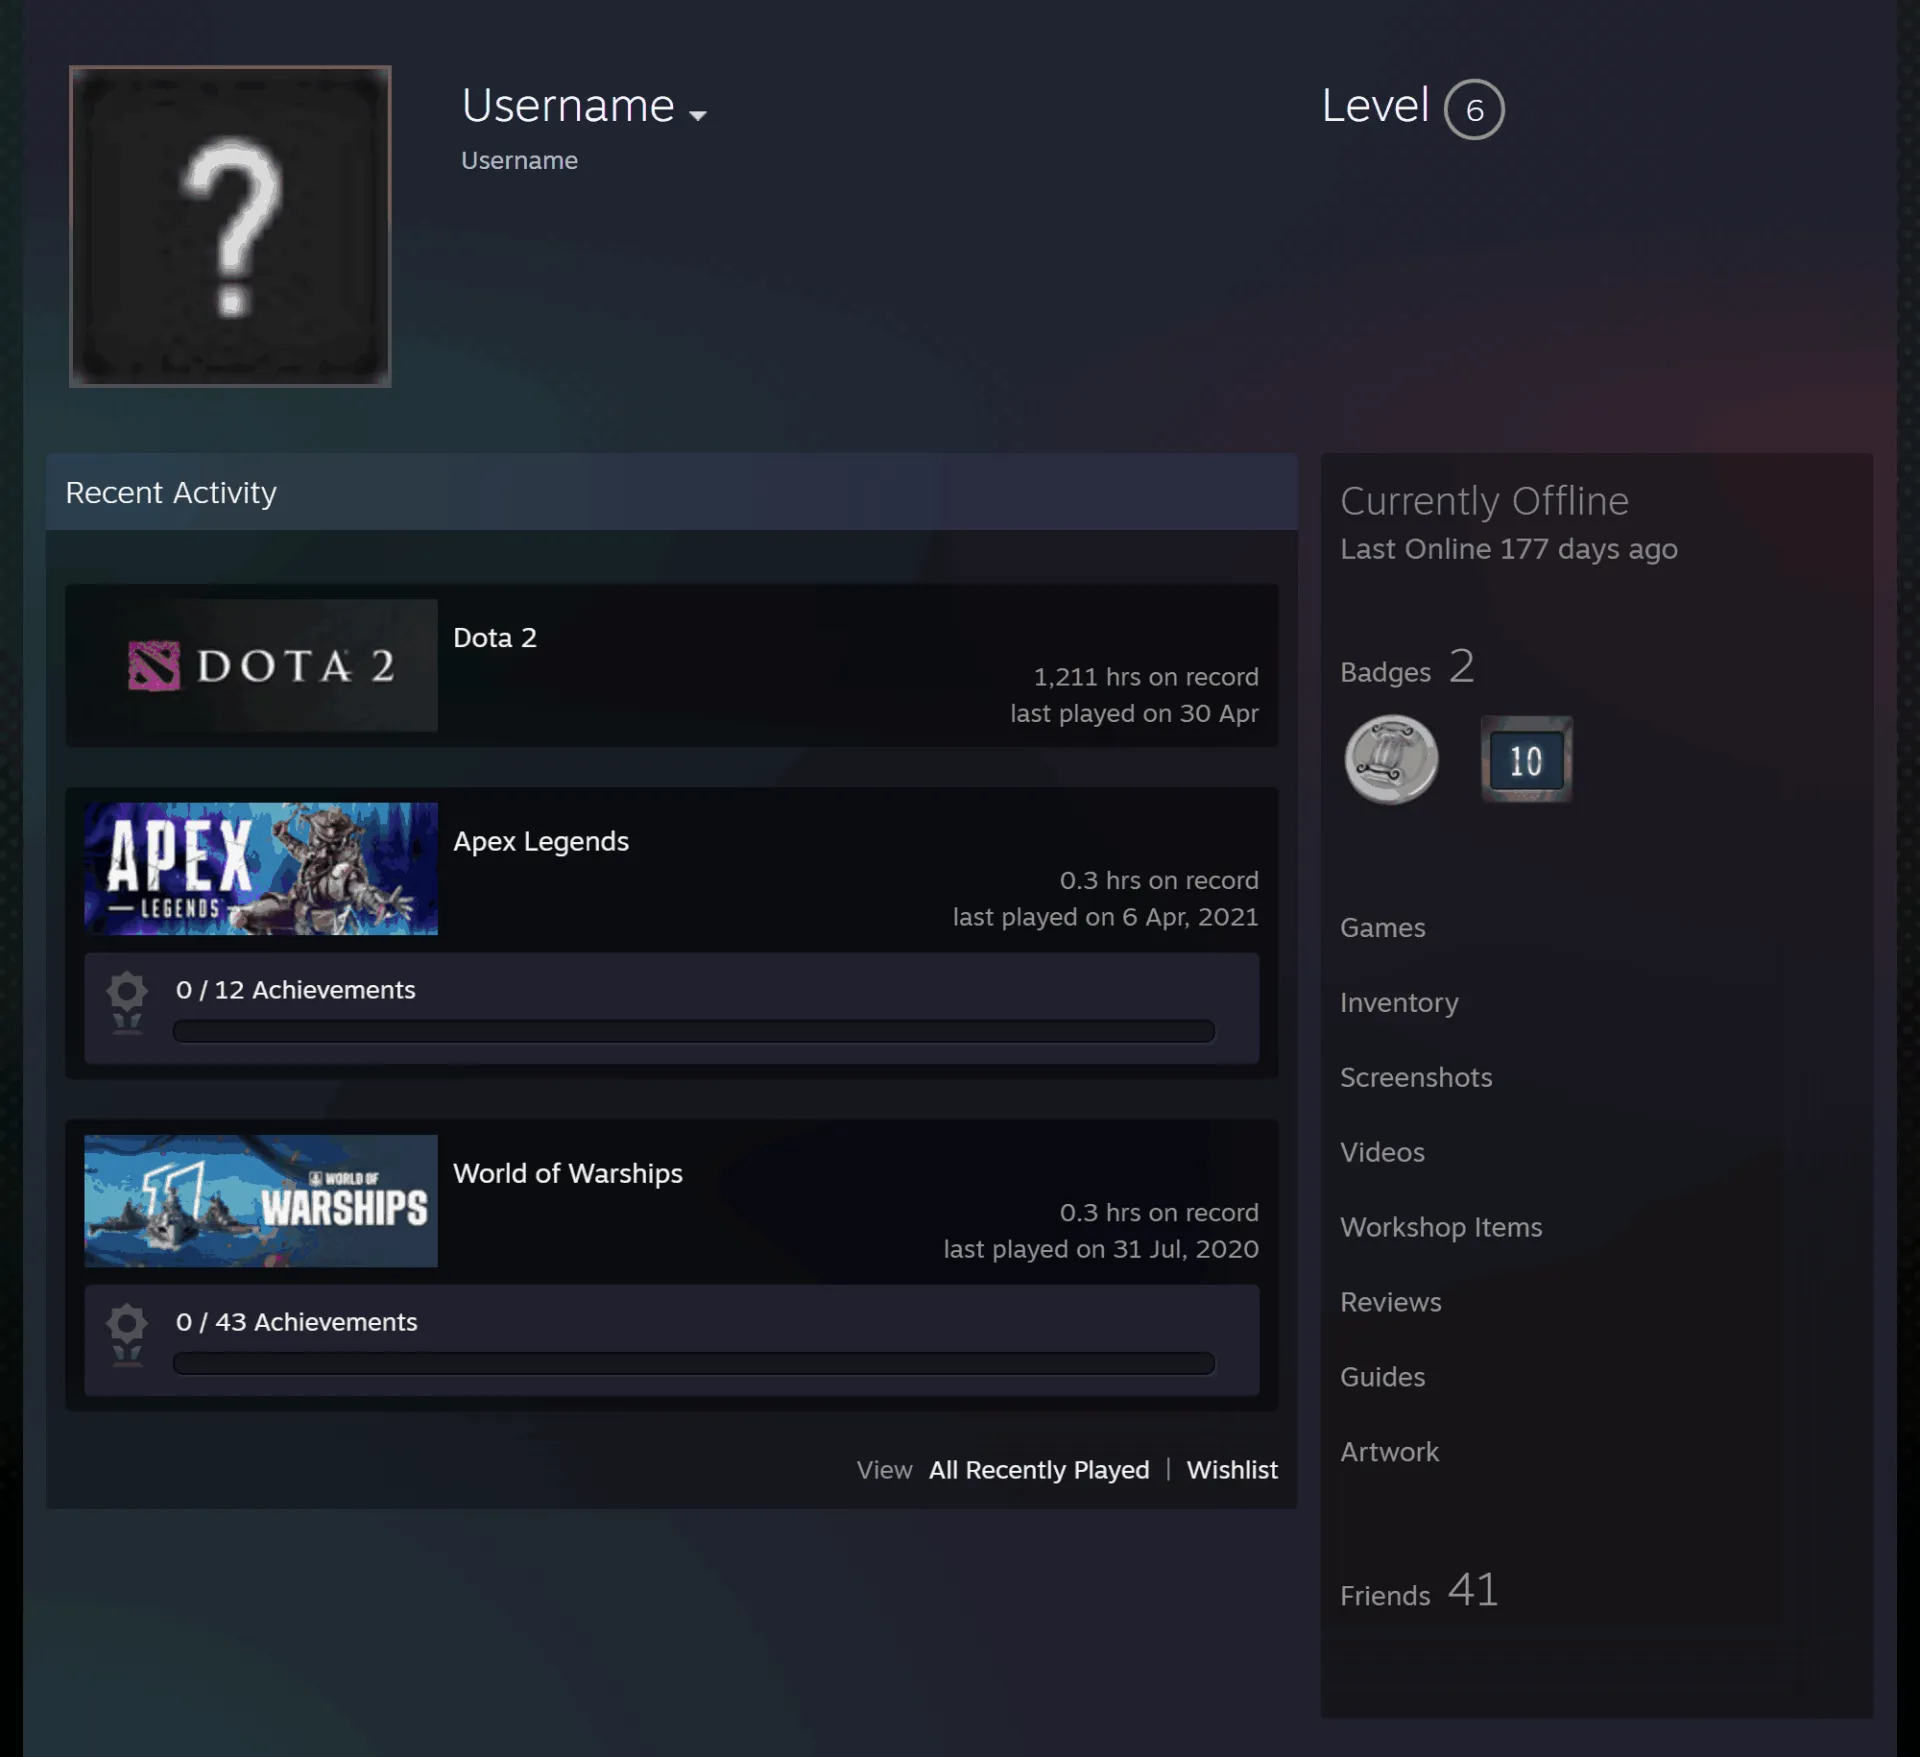Open the Guides link

pos(1382,1377)
